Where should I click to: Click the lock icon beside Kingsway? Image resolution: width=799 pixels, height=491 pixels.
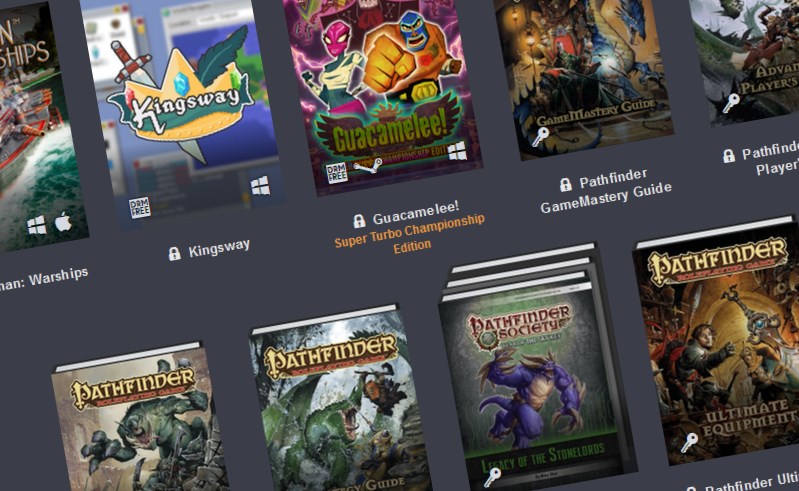point(174,253)
